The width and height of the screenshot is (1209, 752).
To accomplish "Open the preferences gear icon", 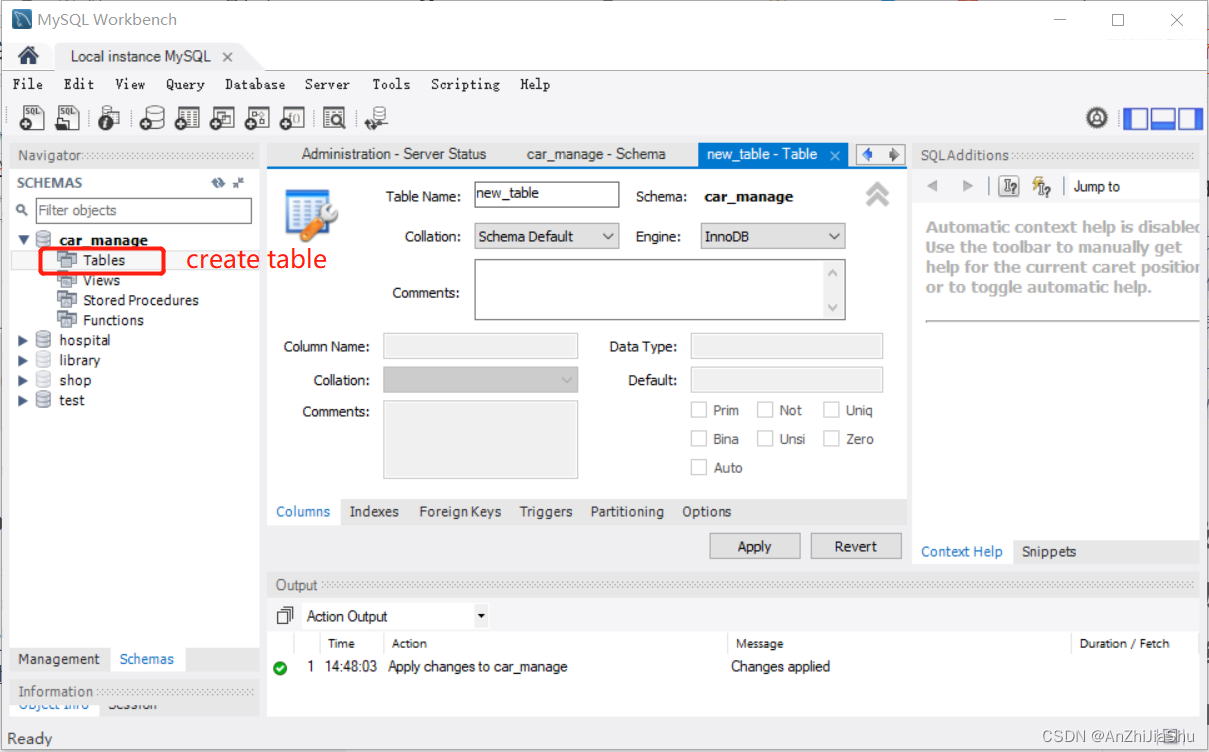I will 1097,118.
